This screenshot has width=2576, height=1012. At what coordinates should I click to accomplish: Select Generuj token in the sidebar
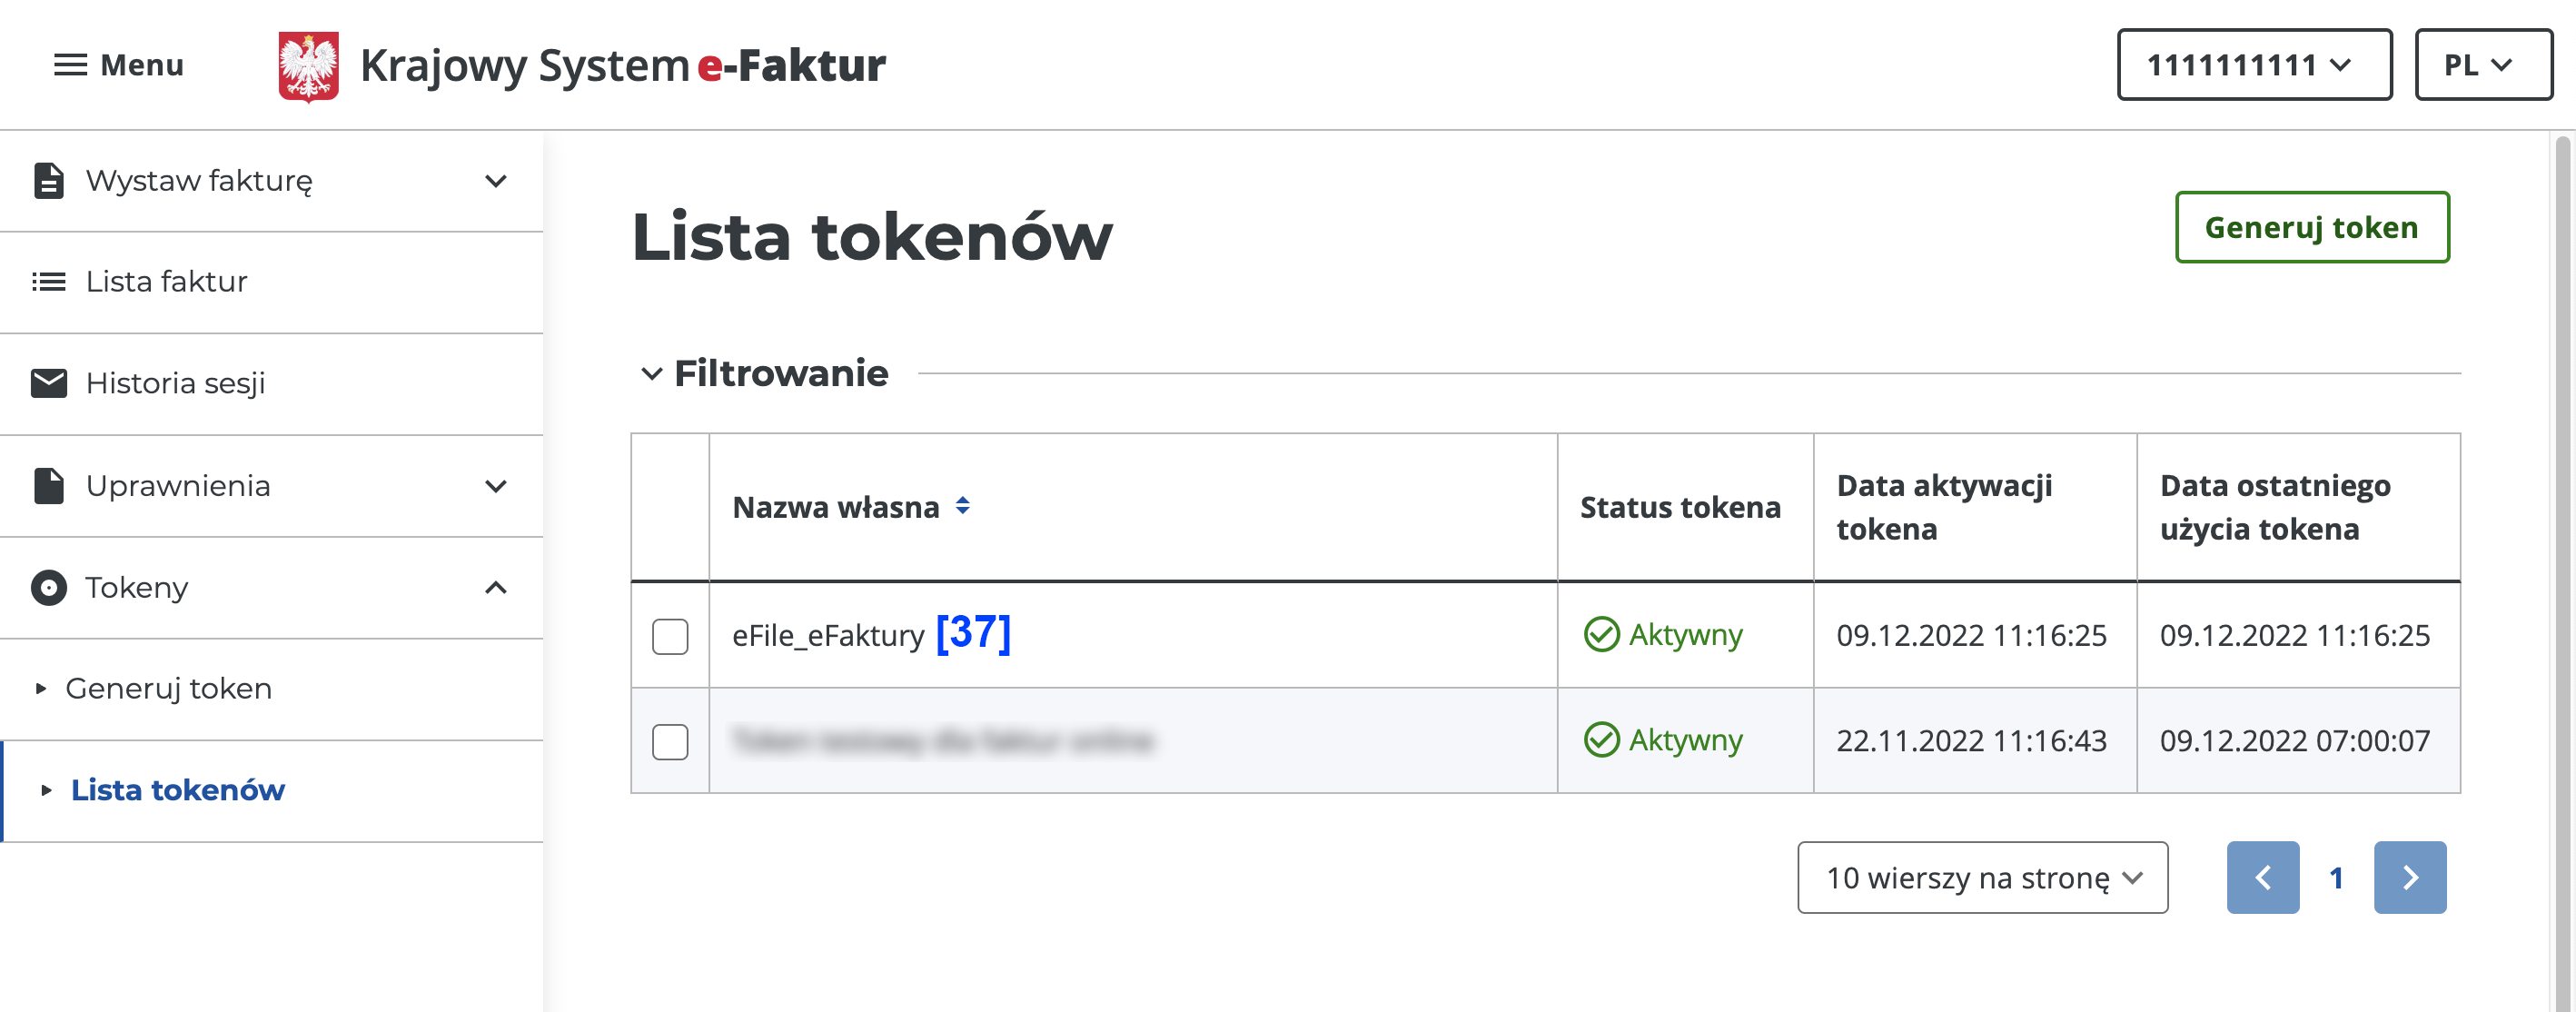tap(168, 688)
